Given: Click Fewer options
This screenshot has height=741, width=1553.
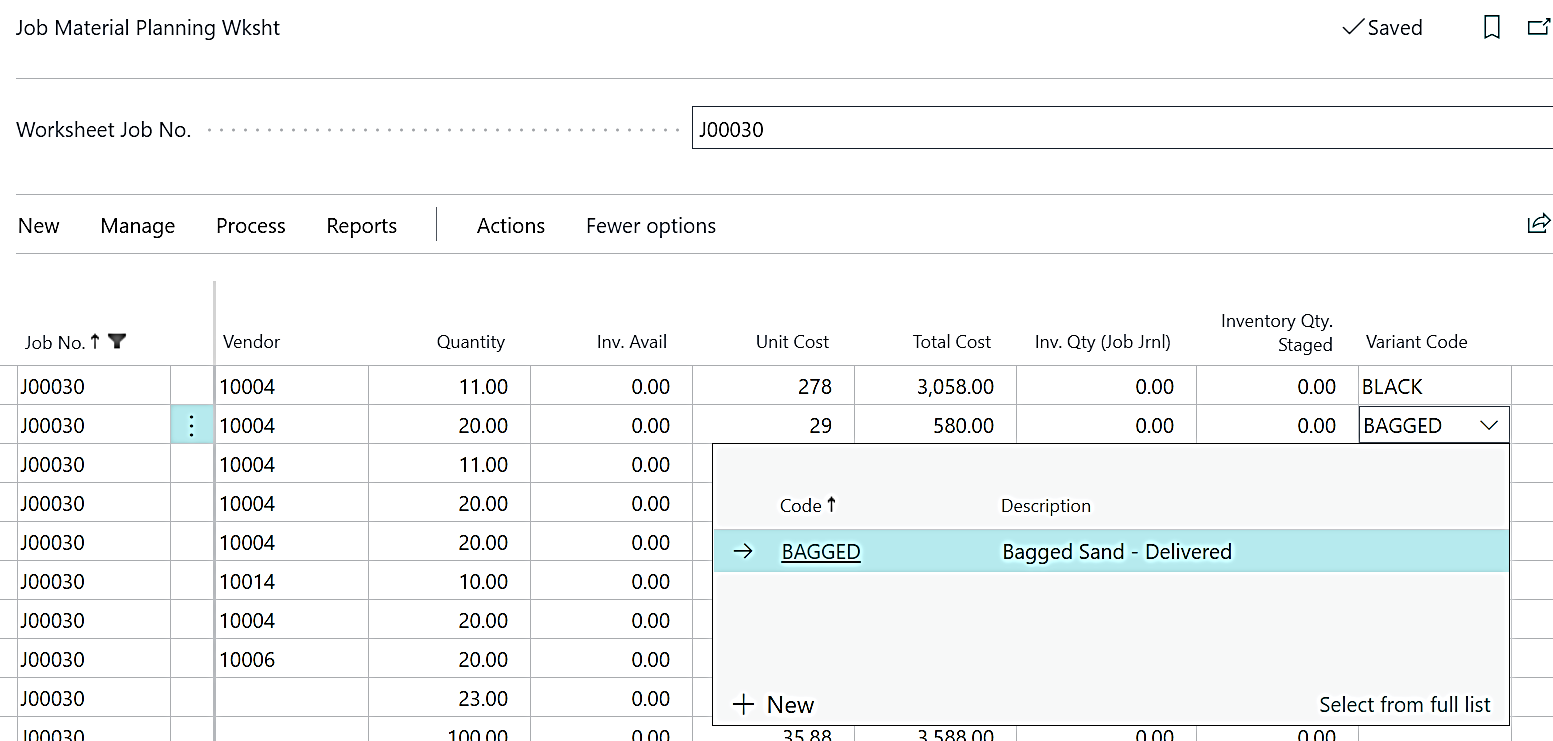Looking at the screenshot, I should [650, 226].
